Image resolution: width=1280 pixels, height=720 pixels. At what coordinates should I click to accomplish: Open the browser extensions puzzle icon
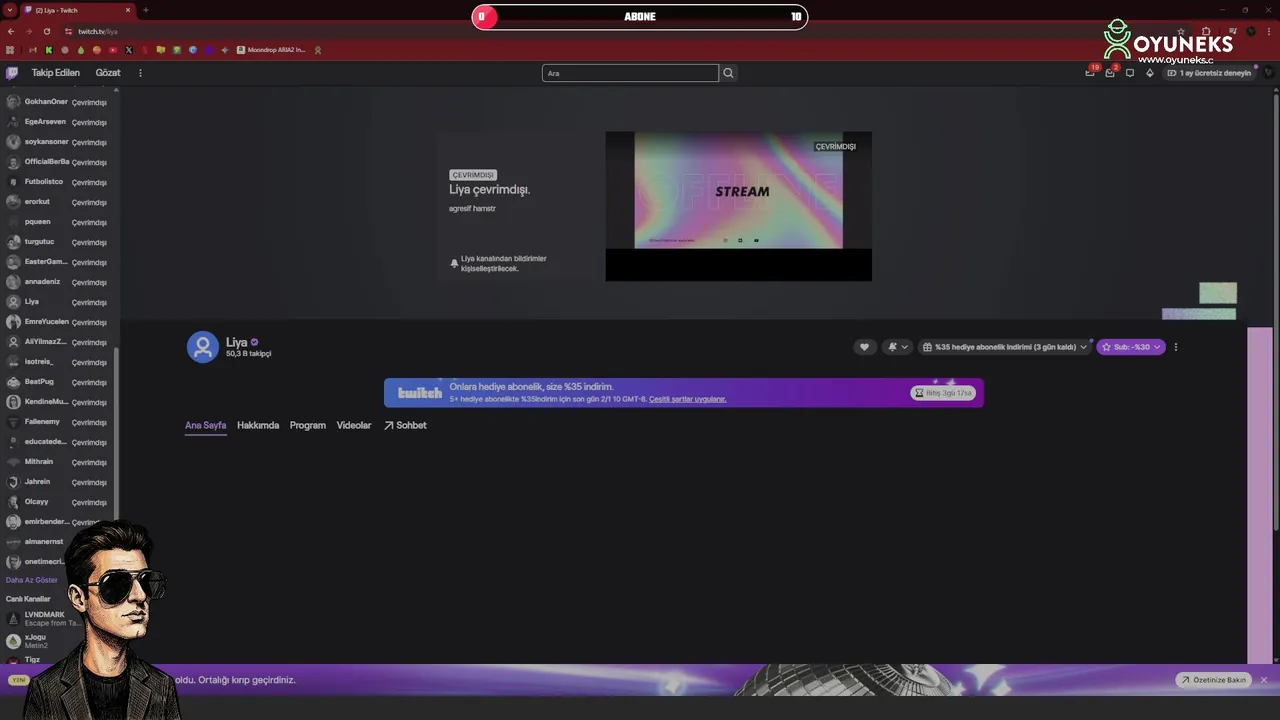[x=1206, y=31]
